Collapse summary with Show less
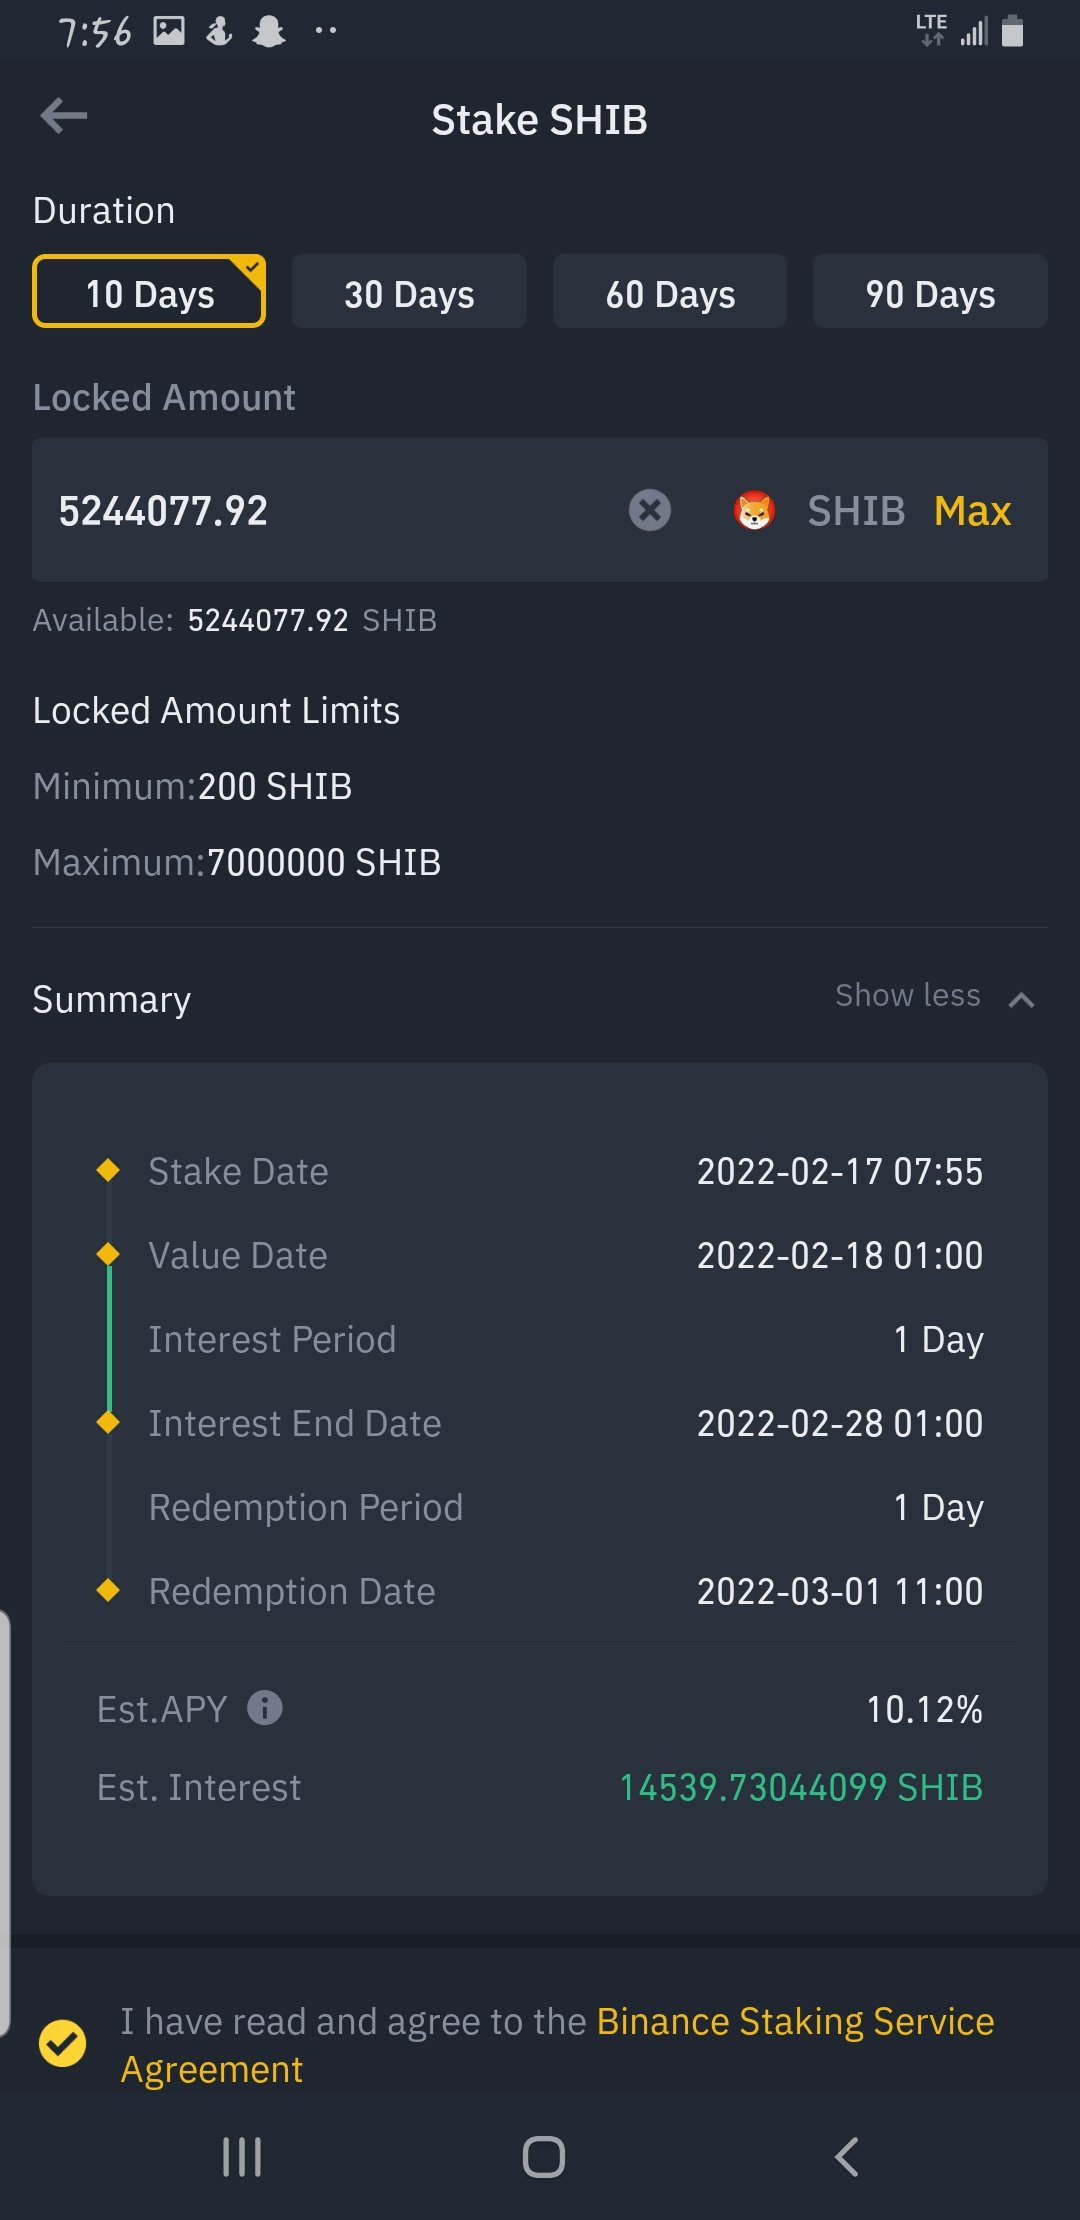The image size is (1080, 2220). pyautogui.click(x=907, y=996)
